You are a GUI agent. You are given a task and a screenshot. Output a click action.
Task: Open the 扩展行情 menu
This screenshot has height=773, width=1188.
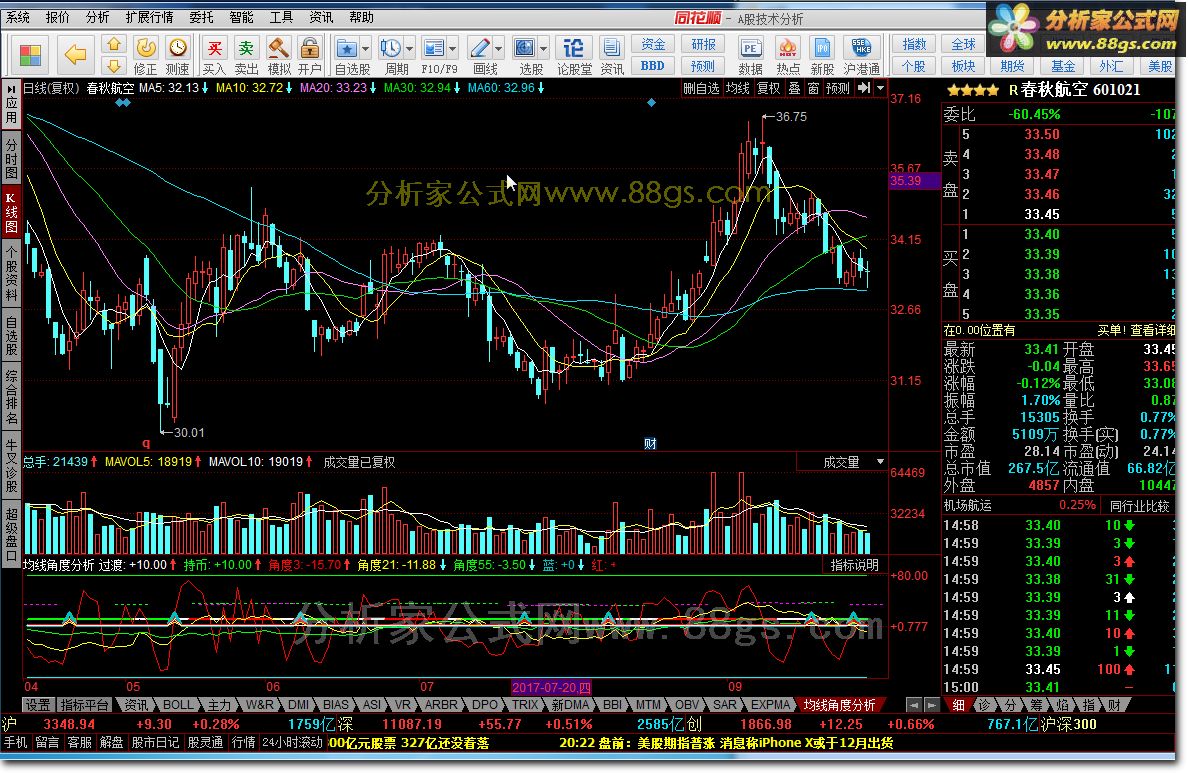coord(148,17)
